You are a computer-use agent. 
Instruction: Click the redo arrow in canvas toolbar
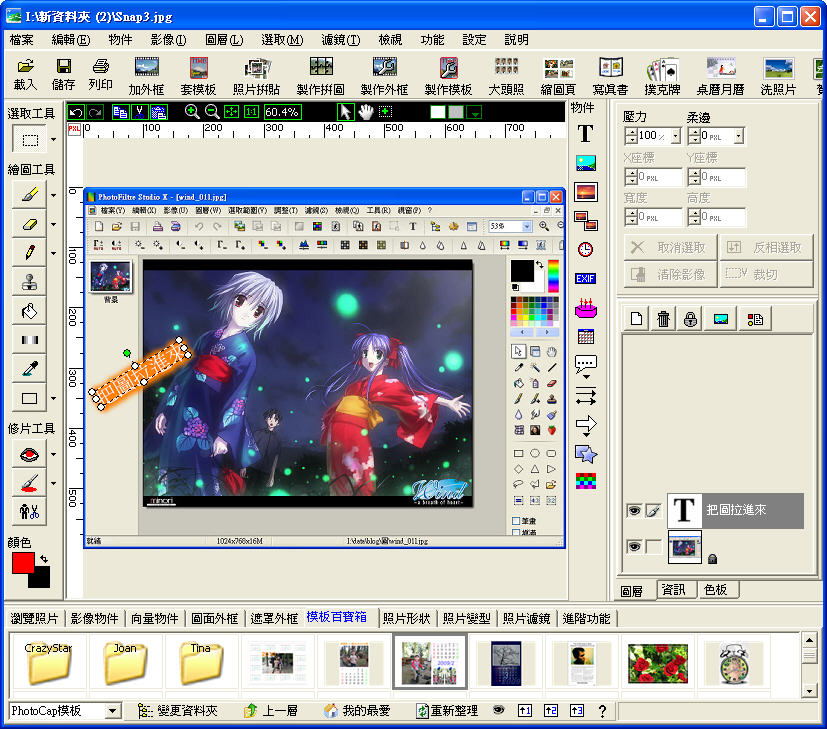pyautogui.click(x=95, y=112)
